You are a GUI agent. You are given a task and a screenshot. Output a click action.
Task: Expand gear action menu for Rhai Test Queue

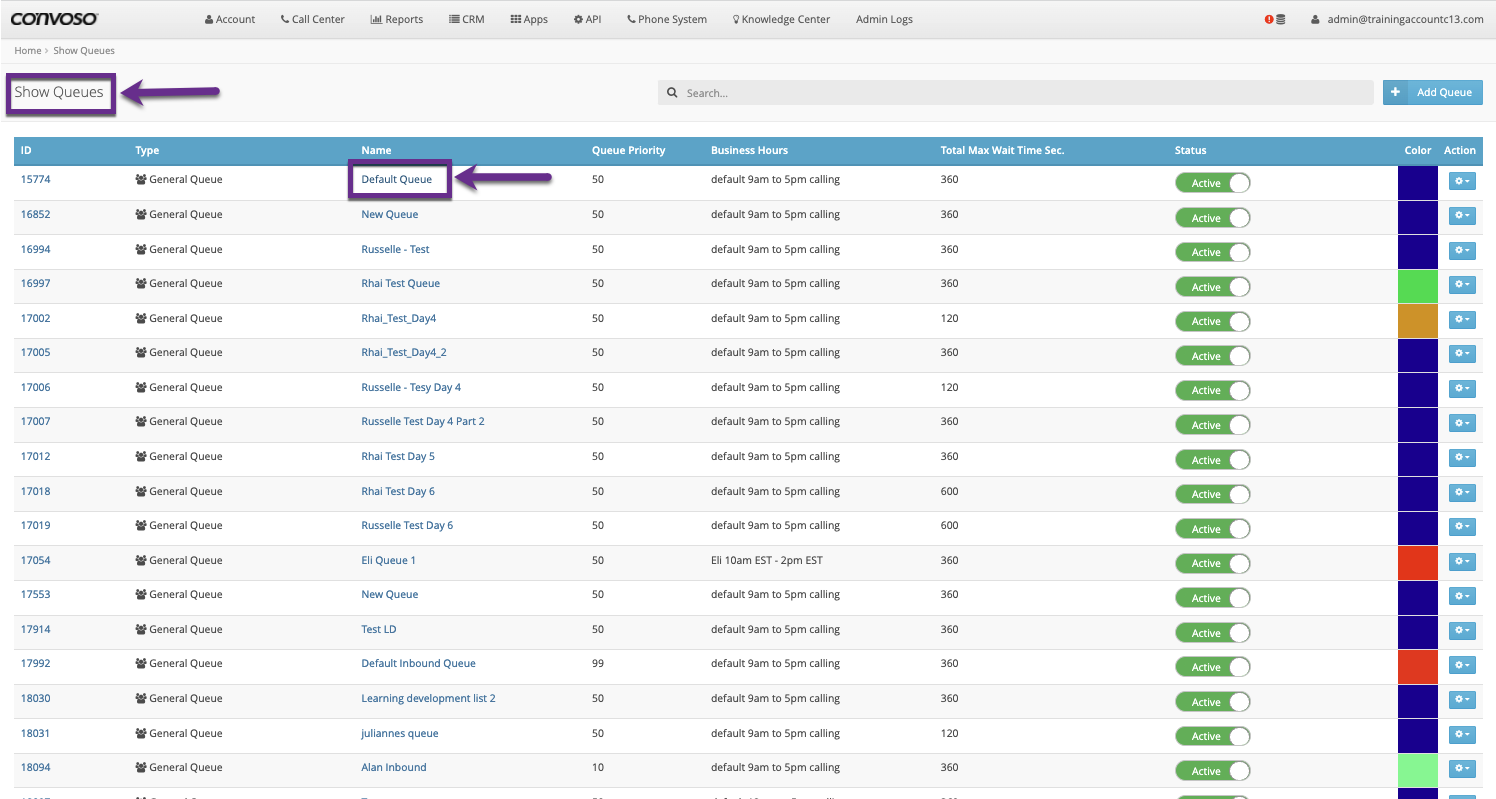pos(1462,285)
